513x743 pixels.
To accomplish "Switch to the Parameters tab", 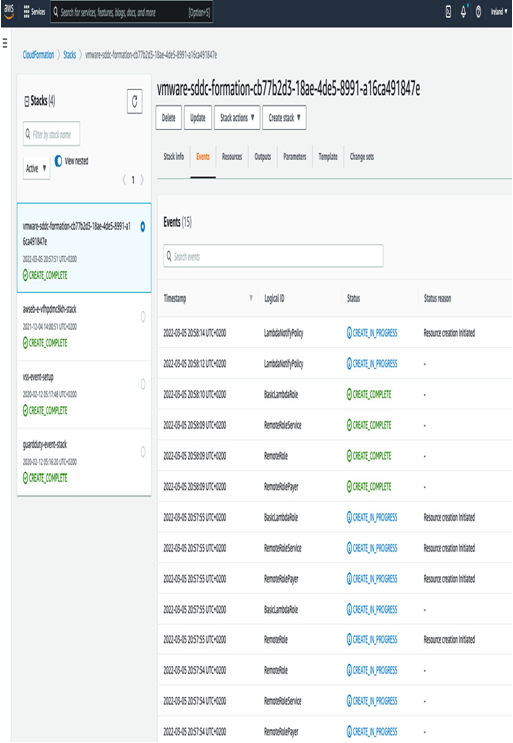I will tap(295, 156).
